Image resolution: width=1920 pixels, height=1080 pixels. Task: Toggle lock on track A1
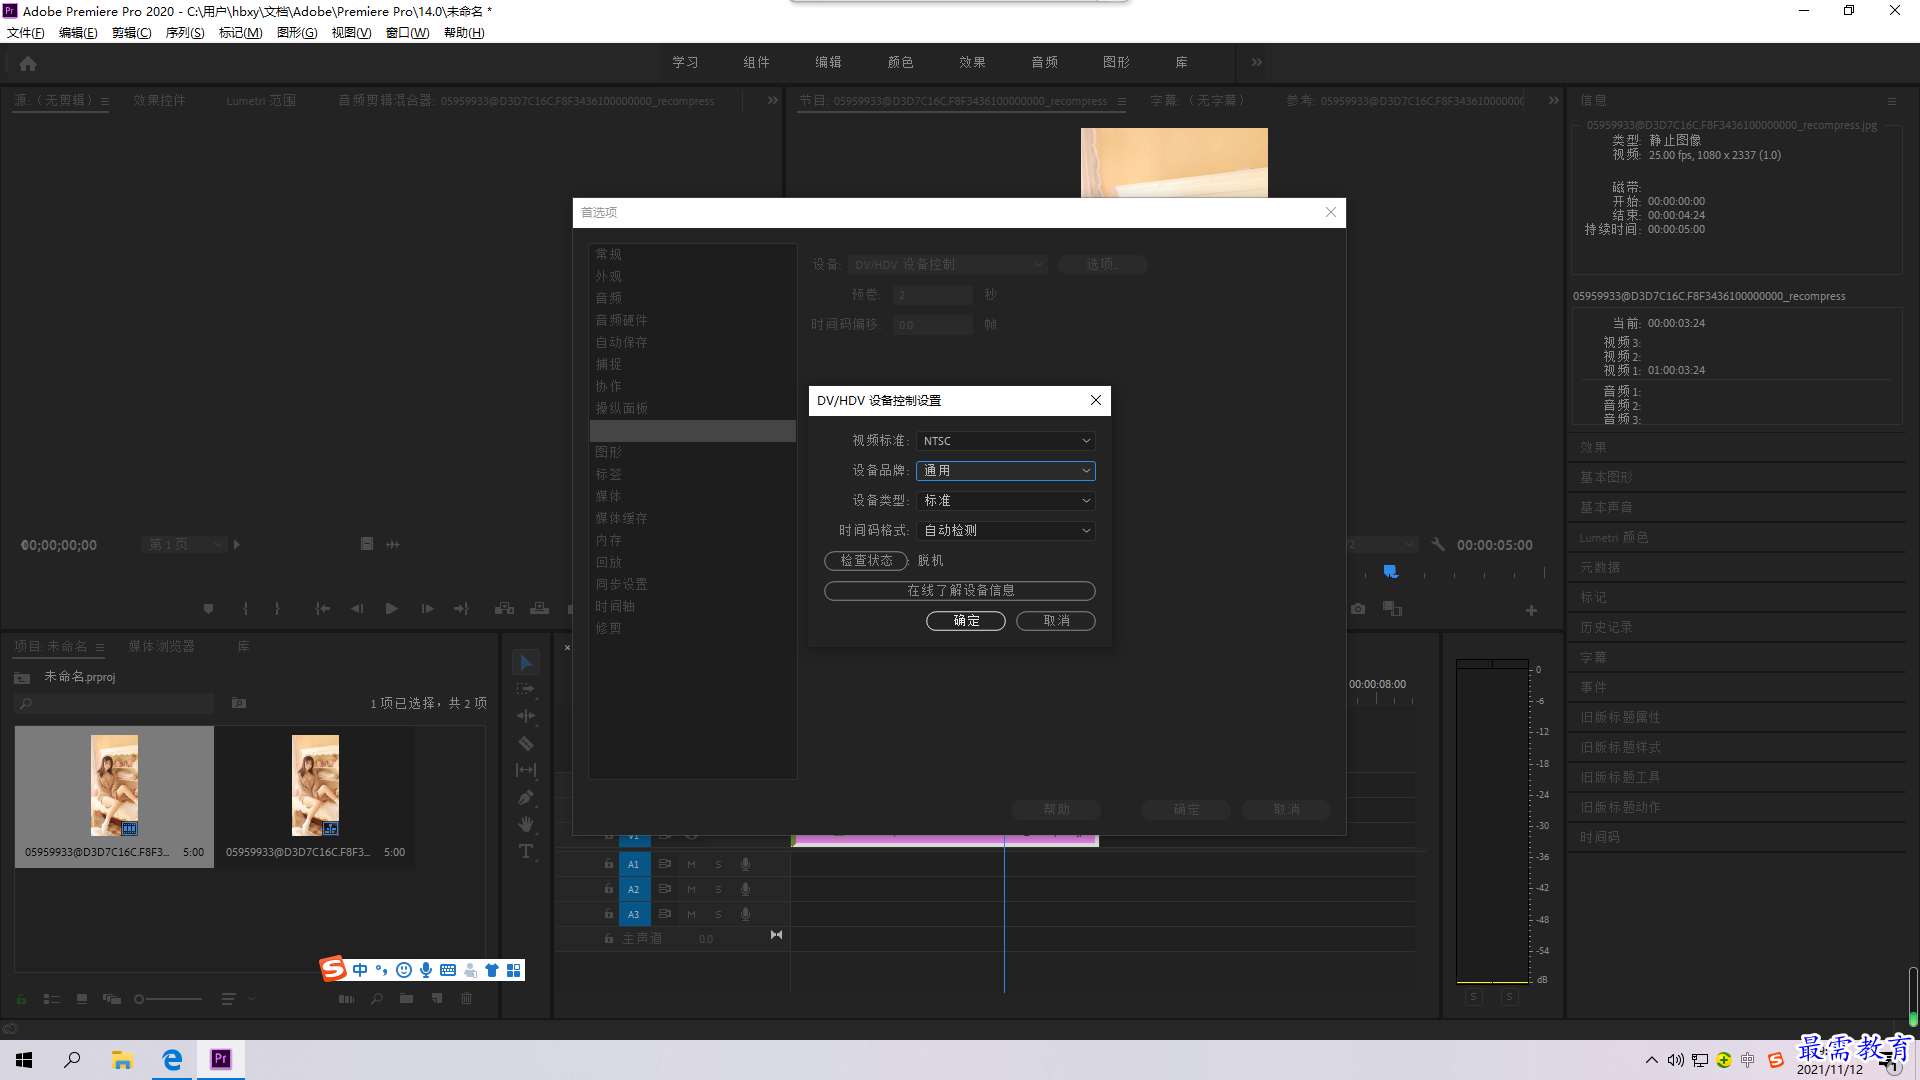pyautogui.click(x=609, y=863)
